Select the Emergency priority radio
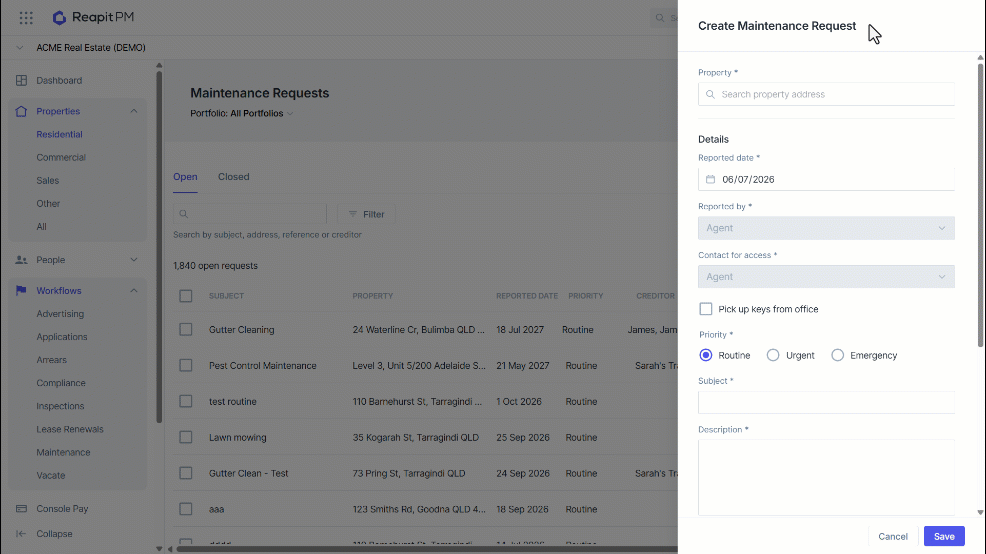This screenshot has height=554, width=986. 838,355
